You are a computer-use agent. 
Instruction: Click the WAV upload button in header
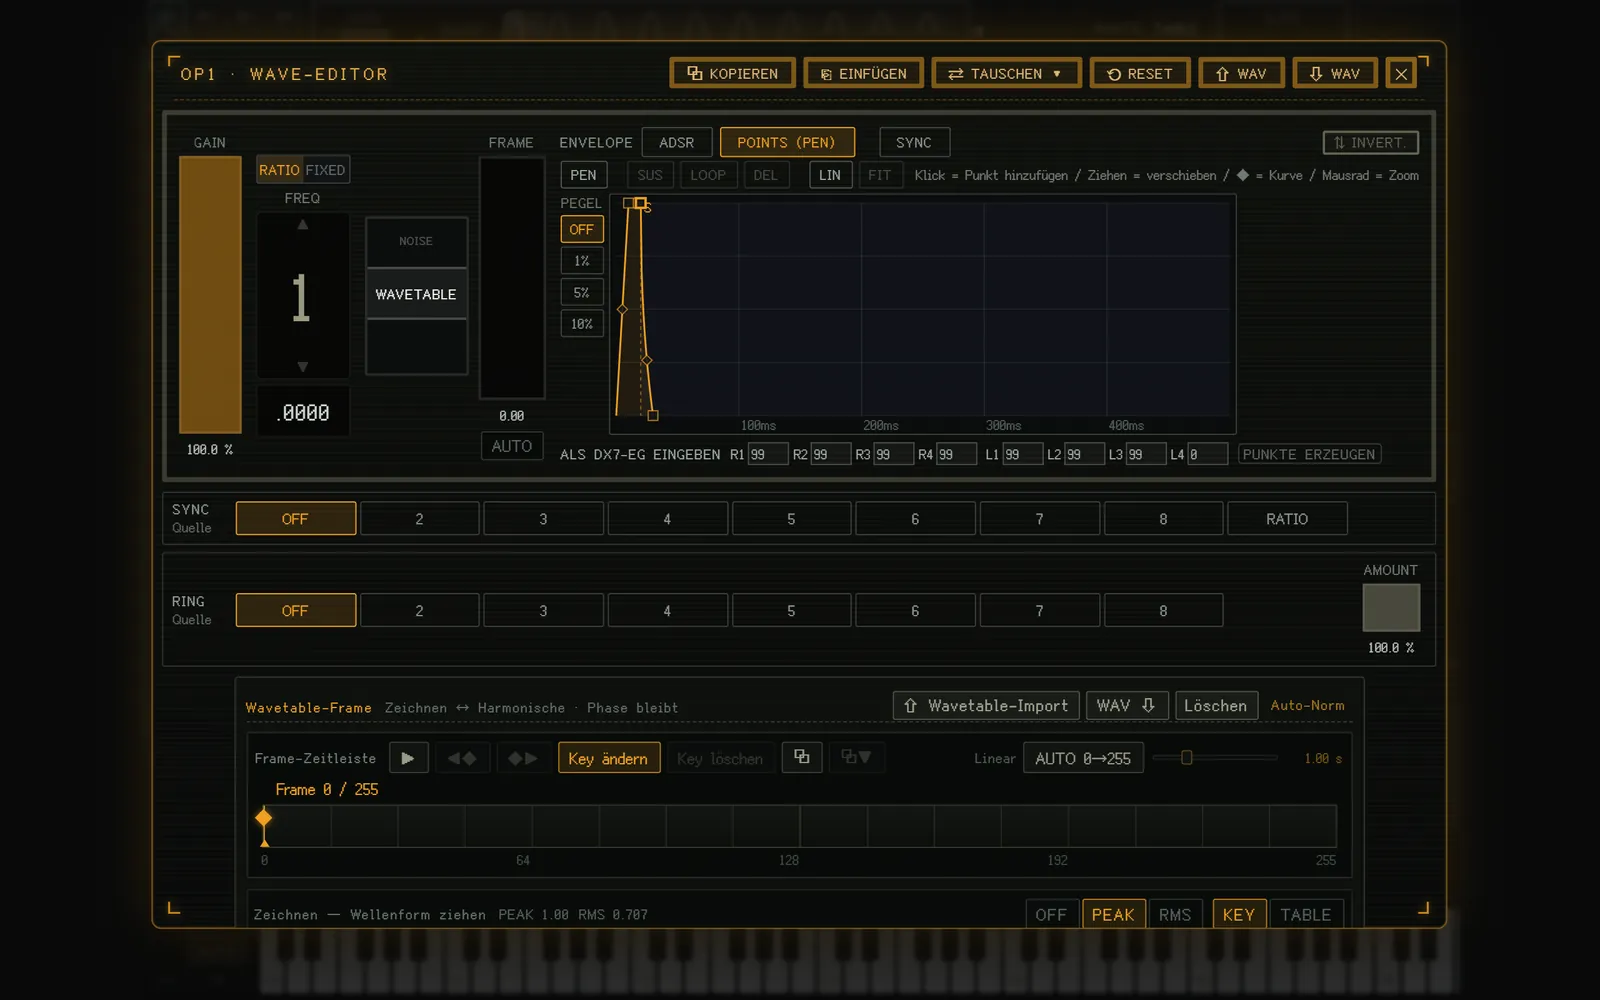pos(1241,74)
